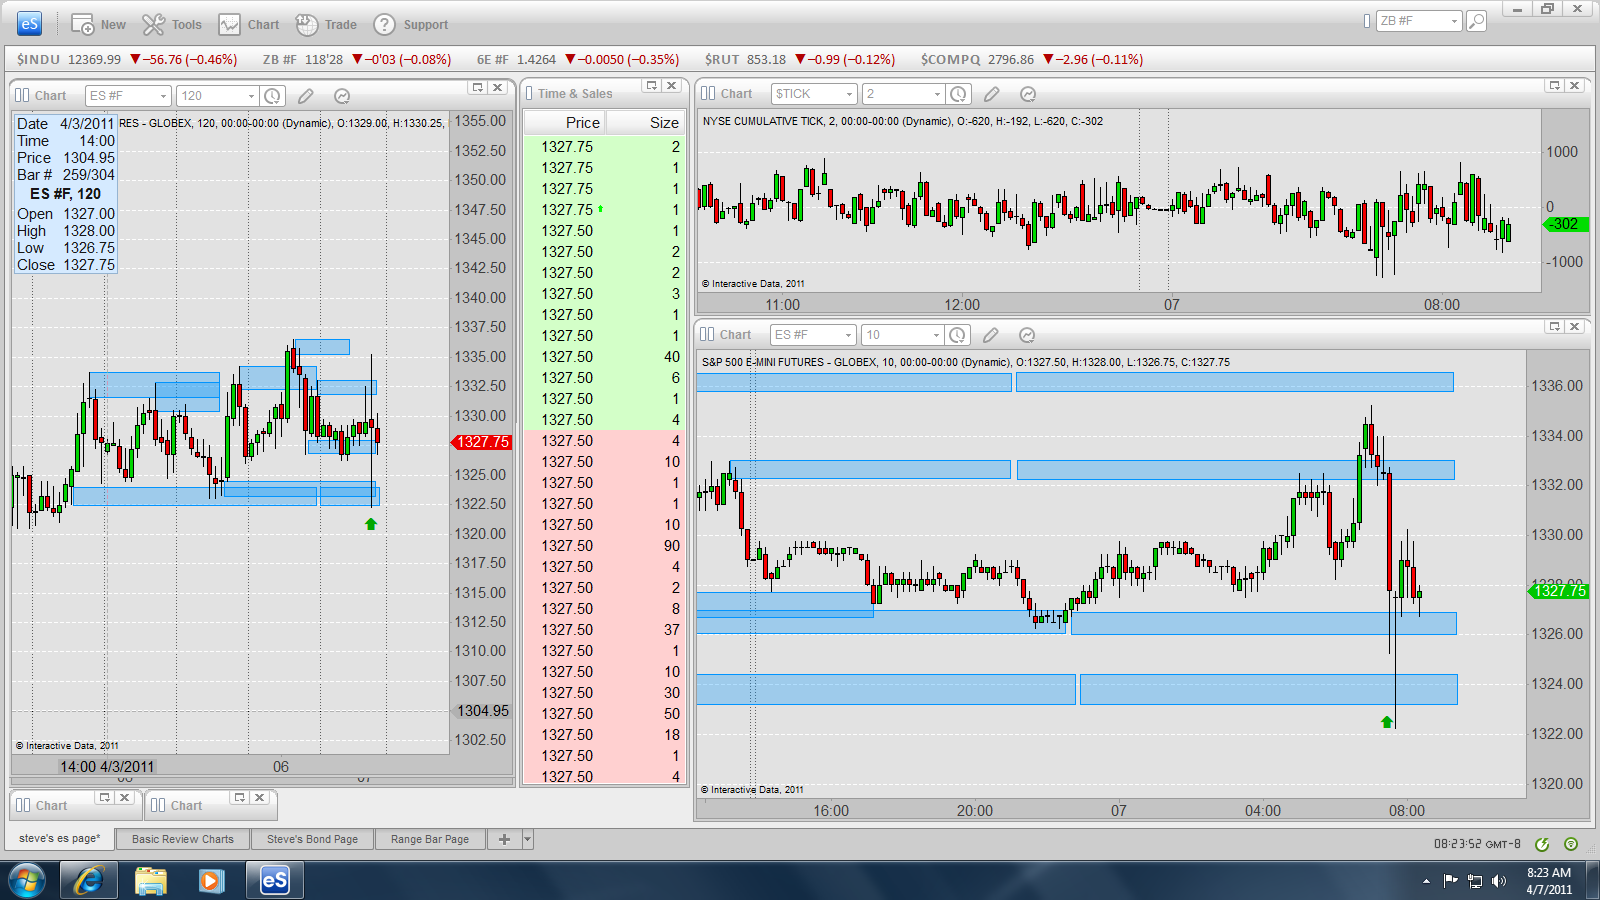The image size is (1600, 900).
Task: Open Windows Media Player from taskbar
Action: coord(211,880)
